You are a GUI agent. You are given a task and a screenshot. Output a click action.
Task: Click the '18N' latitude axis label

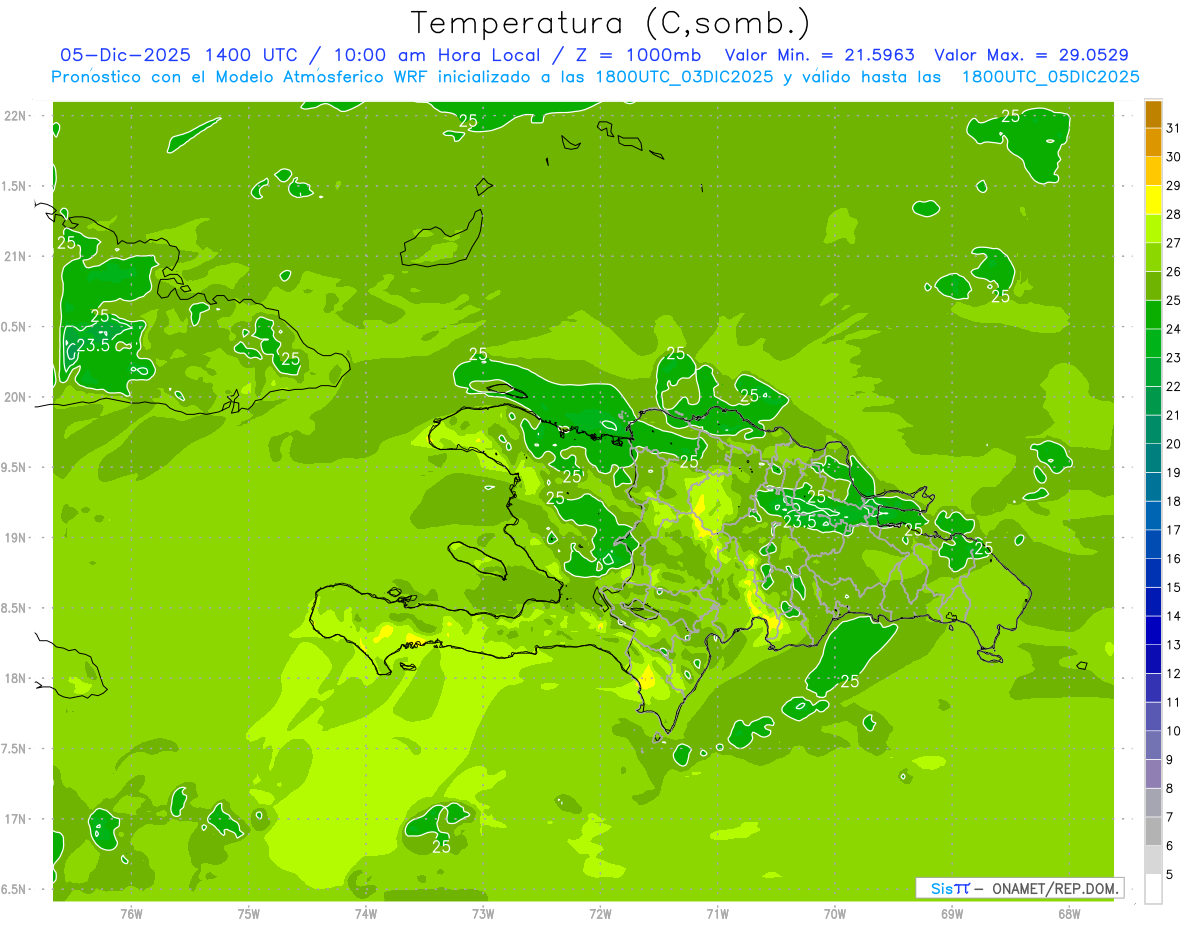[x=15, y=678]
